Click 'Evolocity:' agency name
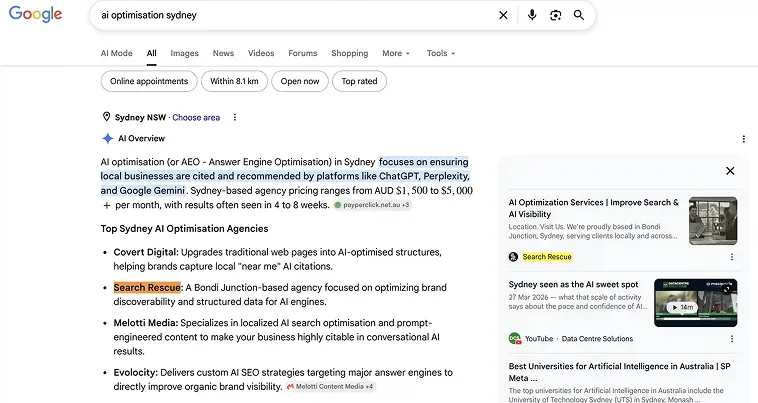The image size is (758, 403). (135, 373)
